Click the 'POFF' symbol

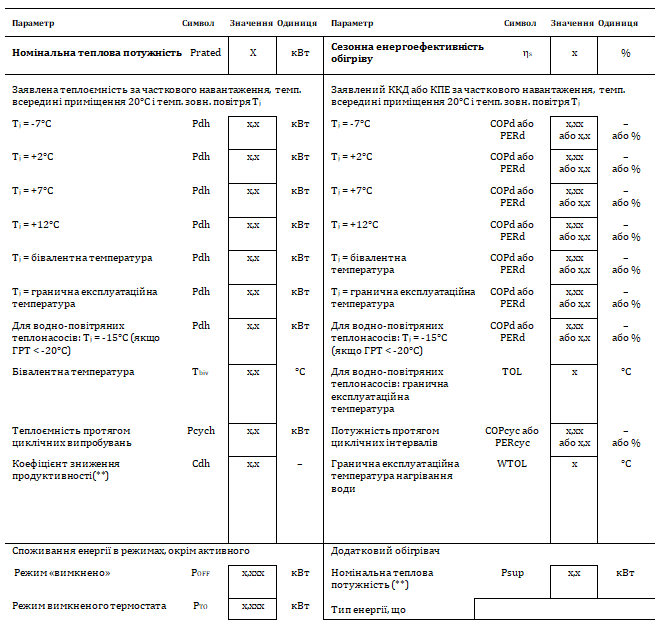pyautogui.click(x=200, y=573)
